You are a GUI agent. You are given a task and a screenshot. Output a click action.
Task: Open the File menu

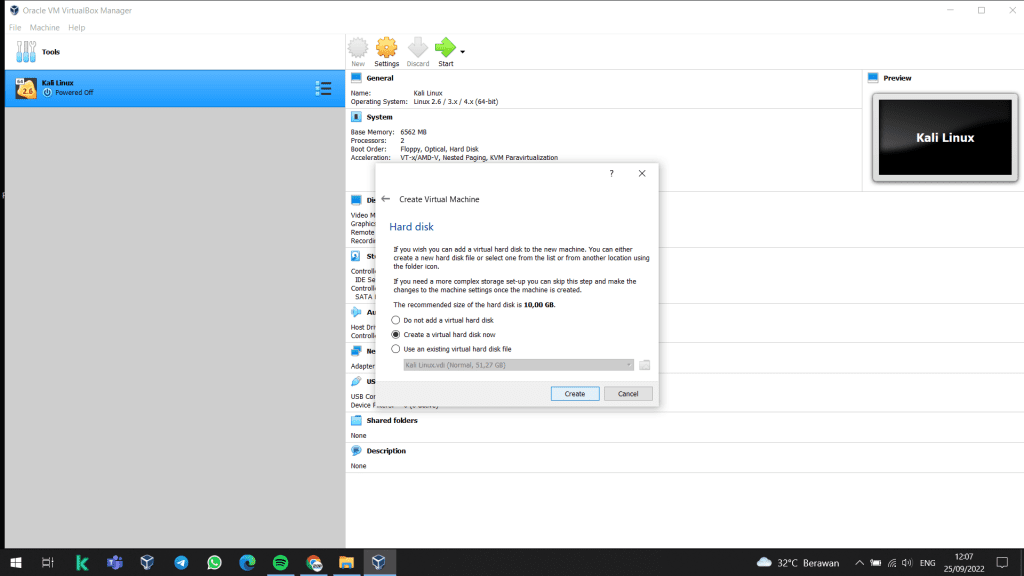click(15, 28)
